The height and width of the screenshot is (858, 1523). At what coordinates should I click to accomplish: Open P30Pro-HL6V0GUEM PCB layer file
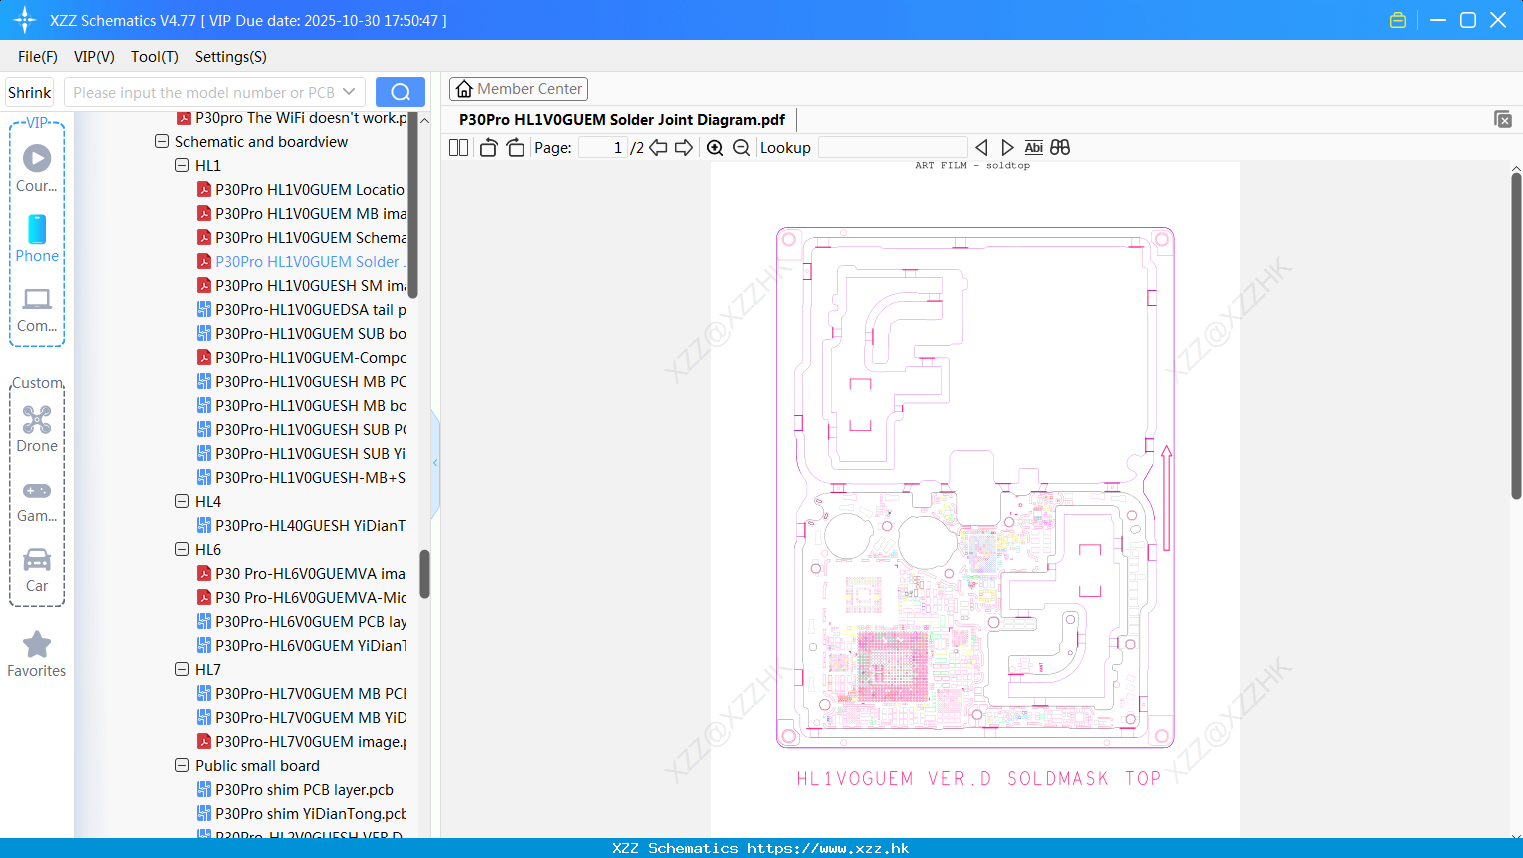pyautogui.click(x=301, y=622)
